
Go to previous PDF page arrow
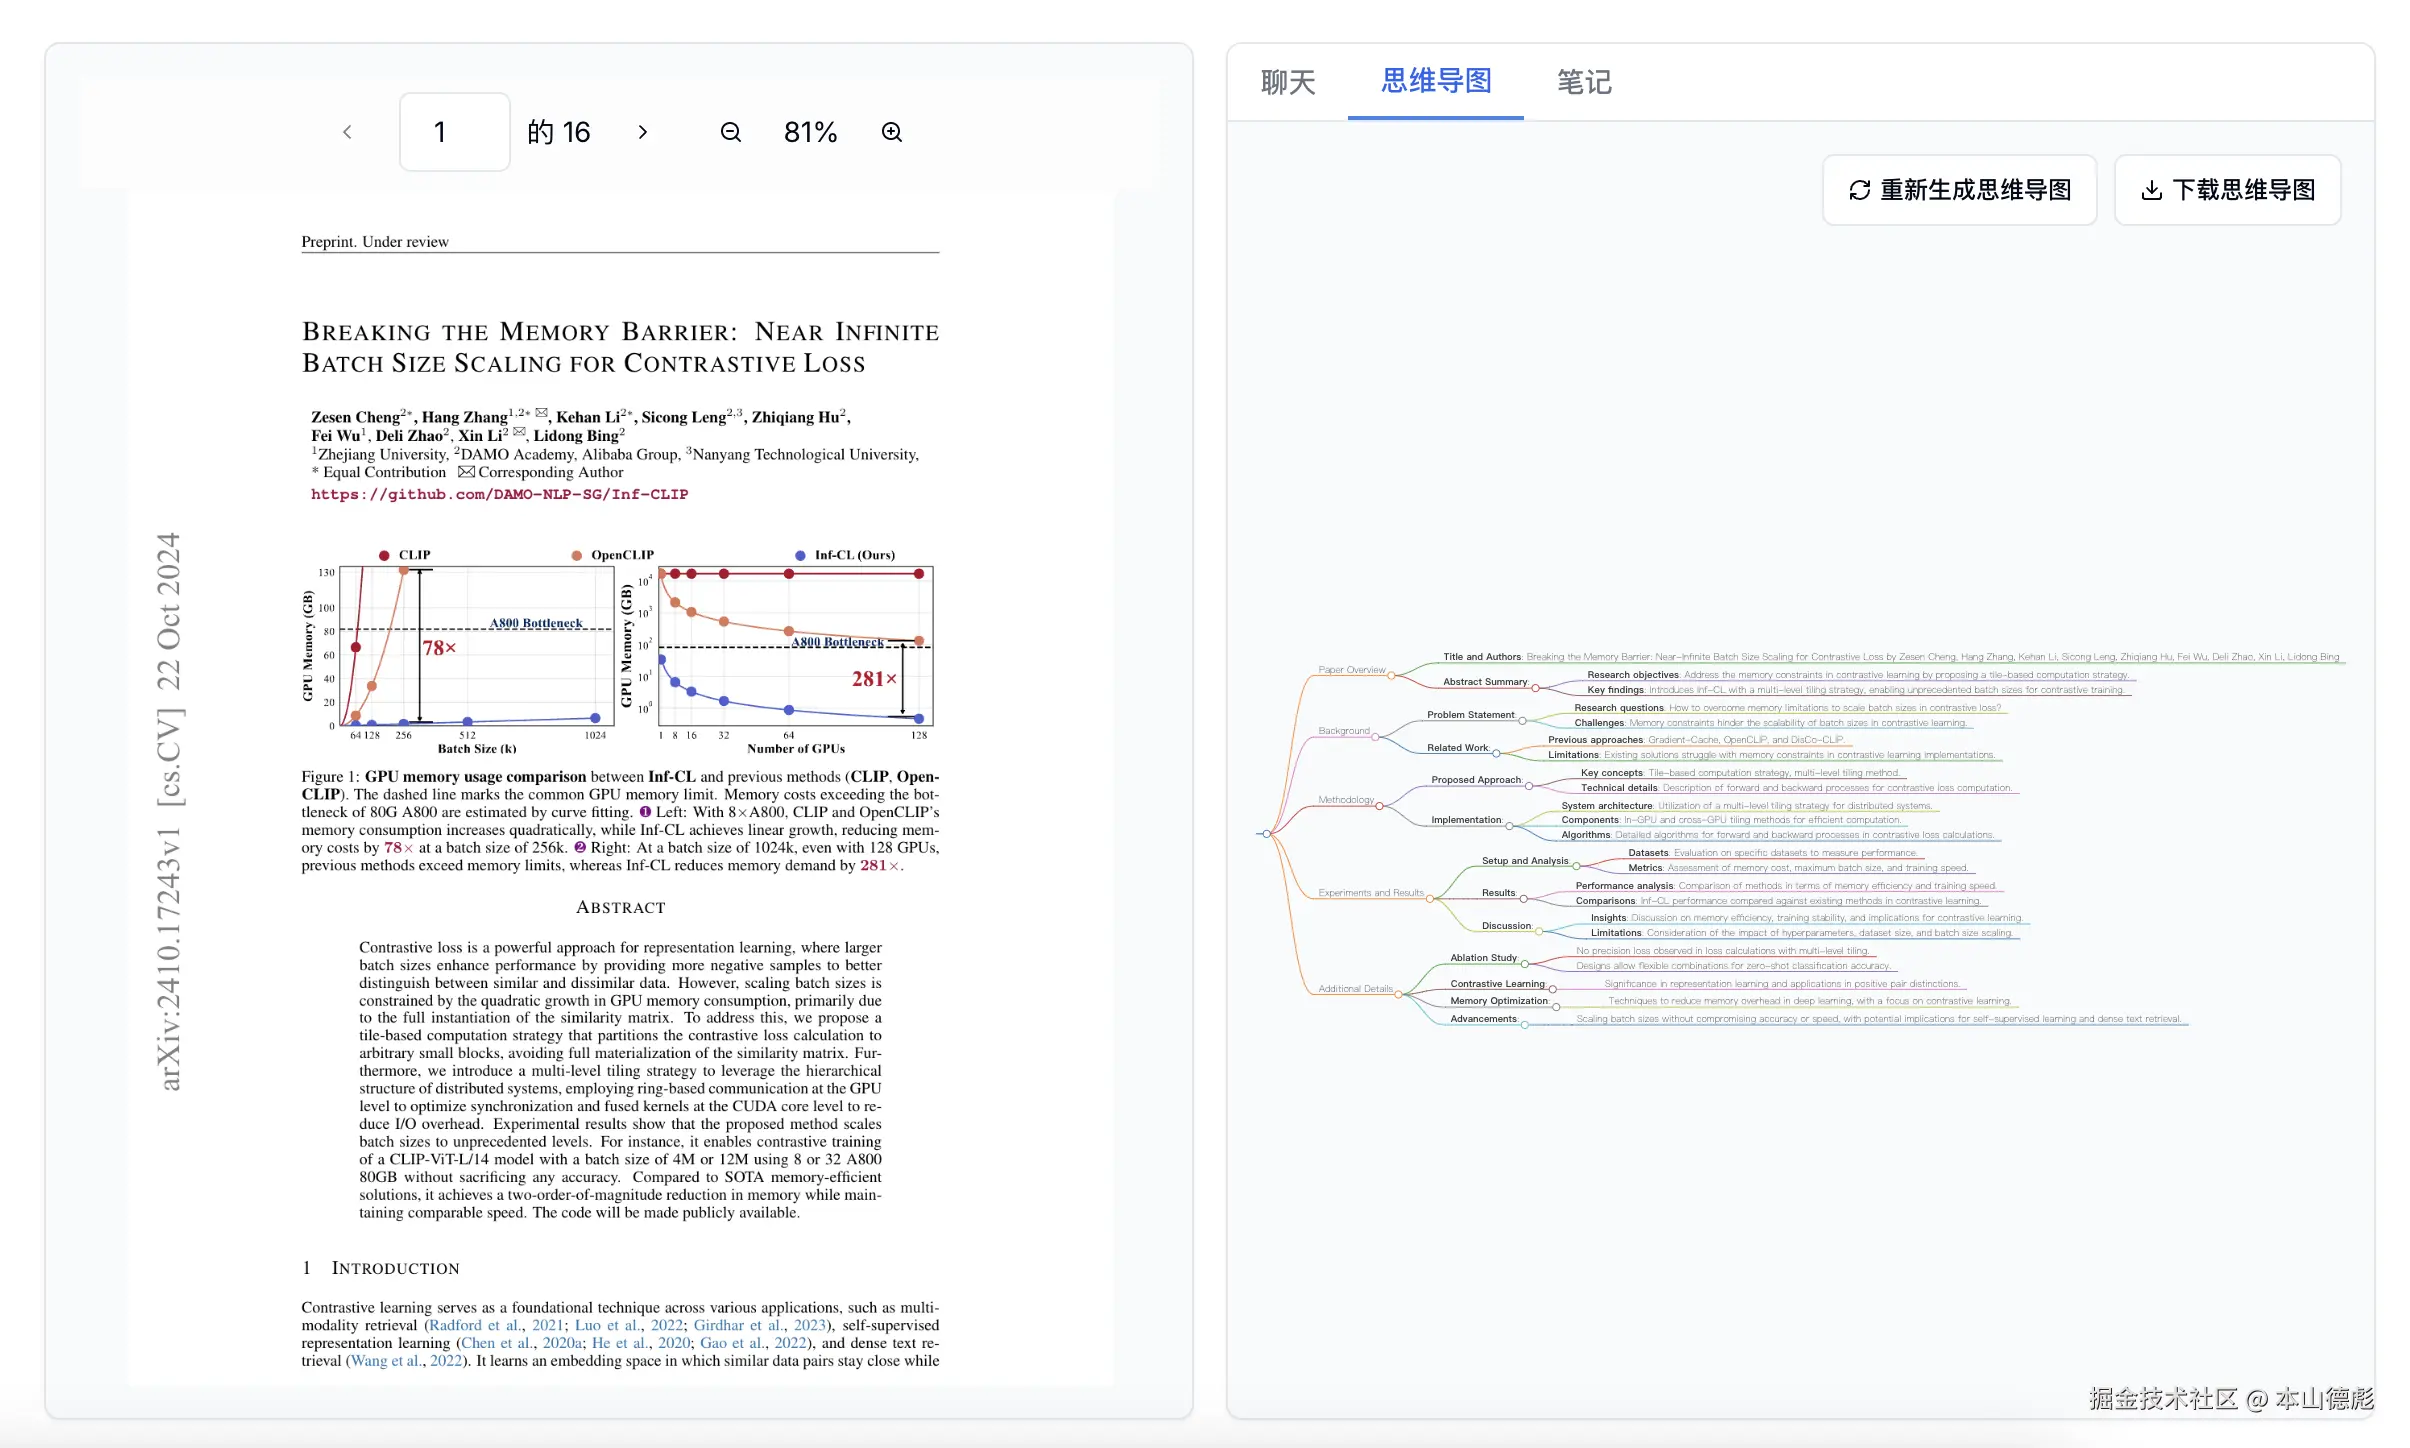[x=347, y=132]
